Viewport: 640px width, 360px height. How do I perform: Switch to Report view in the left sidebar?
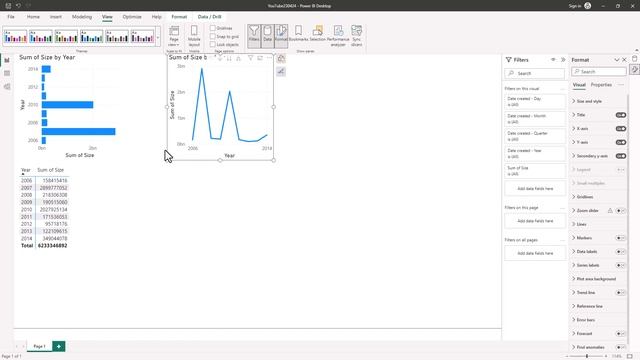pos(7,60)
